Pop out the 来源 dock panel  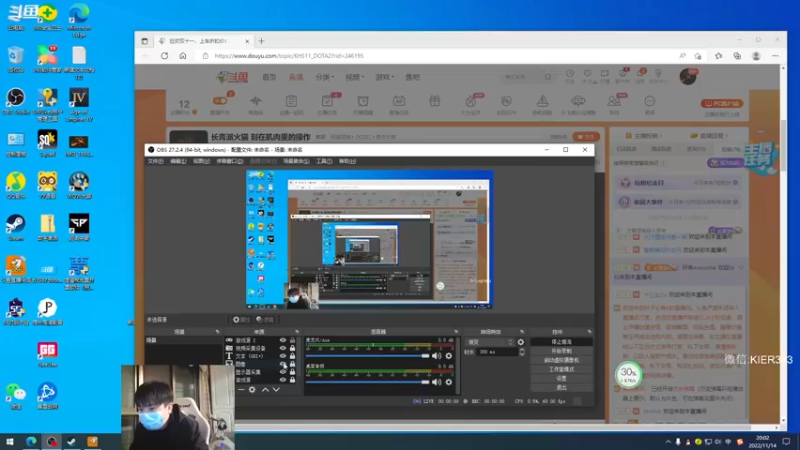click(x=297, y=332)
